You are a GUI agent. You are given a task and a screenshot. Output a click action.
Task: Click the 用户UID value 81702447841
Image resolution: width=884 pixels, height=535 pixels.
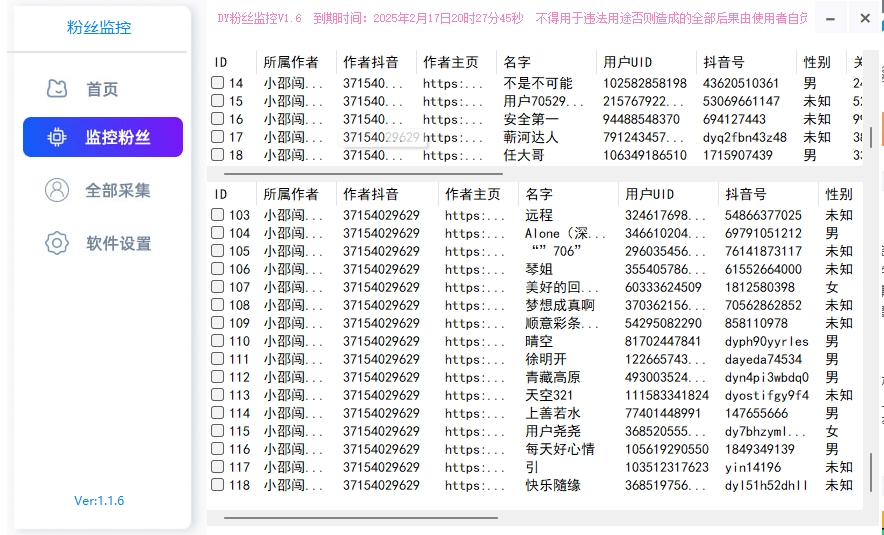coord(663,342)
